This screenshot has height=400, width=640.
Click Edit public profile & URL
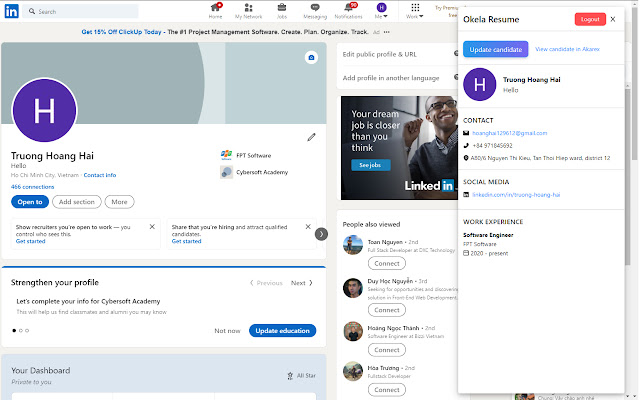click(380, 54)
